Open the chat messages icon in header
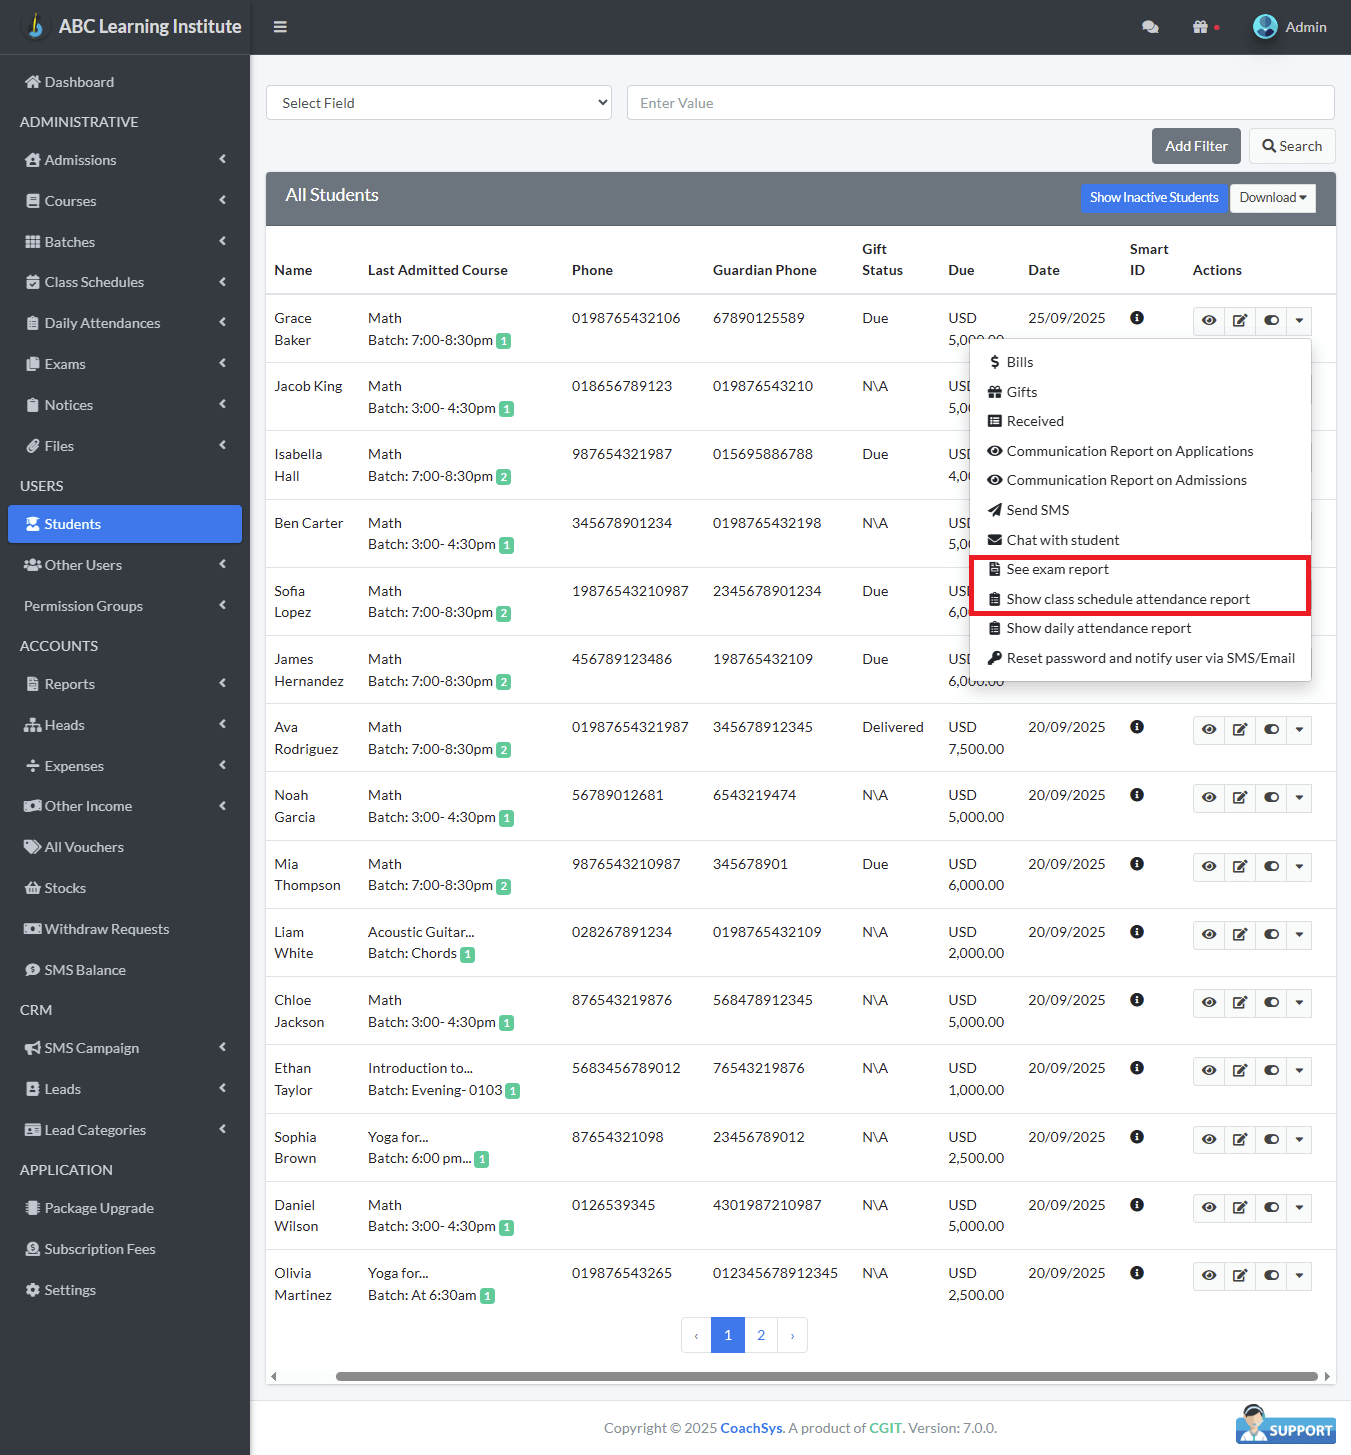Screen dimensions: 1351x1455 (1150, 27)
